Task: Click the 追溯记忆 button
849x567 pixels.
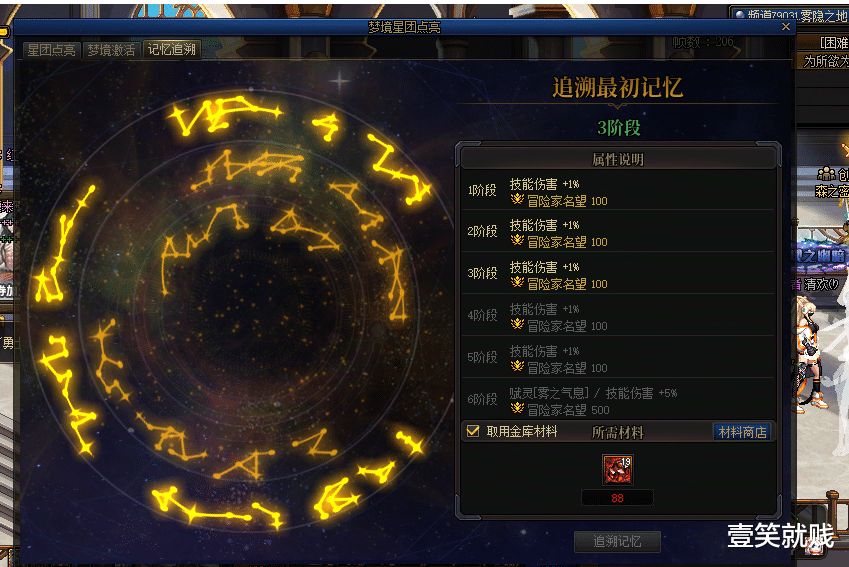Action: [x=617, y=541]
